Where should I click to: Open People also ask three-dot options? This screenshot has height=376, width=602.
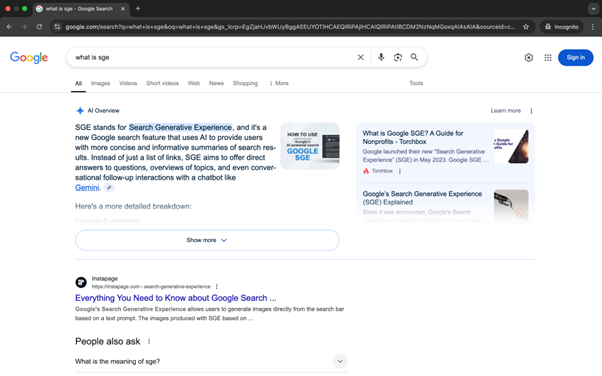pyautogui.click(x=149, y=341)
